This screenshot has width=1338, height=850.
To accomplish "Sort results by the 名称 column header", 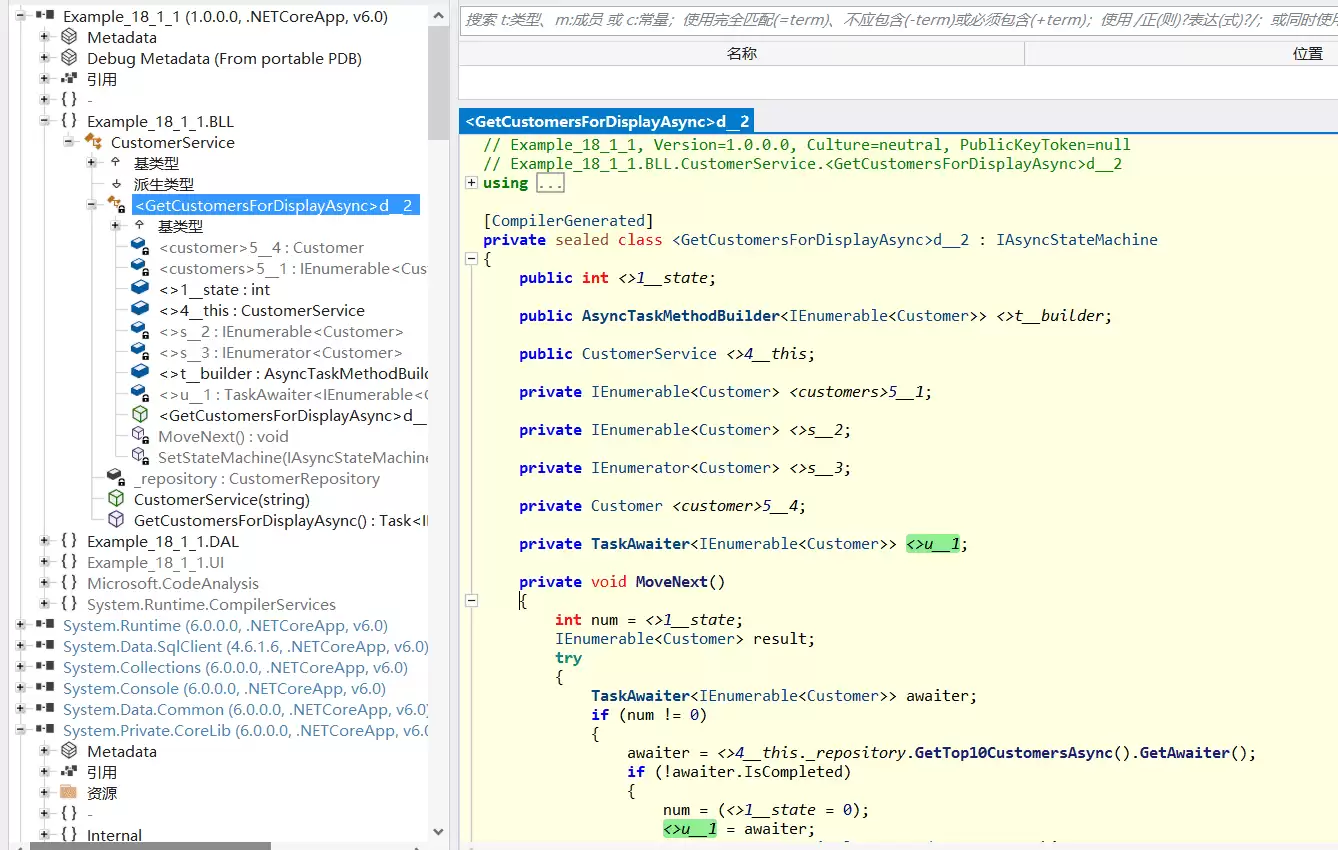I will [742, 53].
